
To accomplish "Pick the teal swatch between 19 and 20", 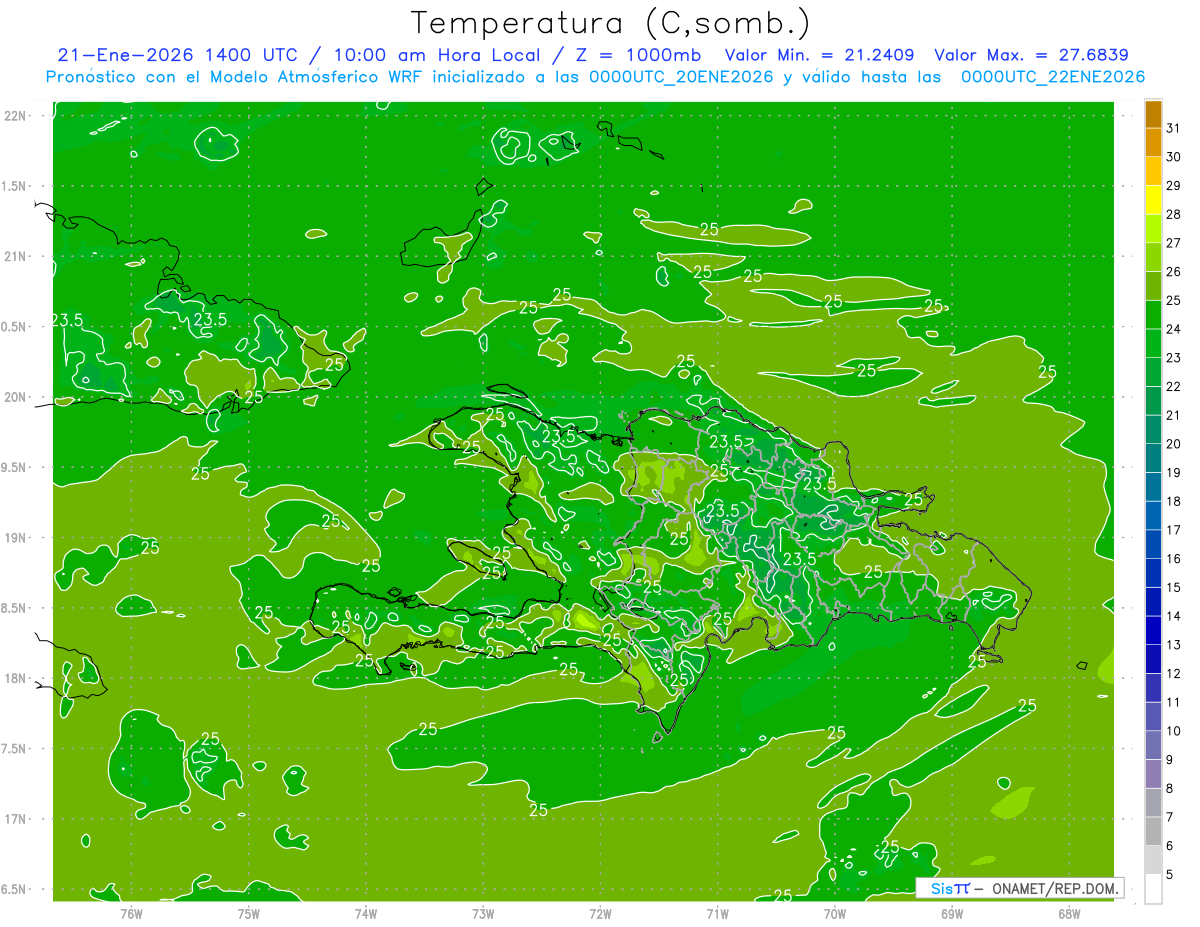I will tap(1153, 458).
